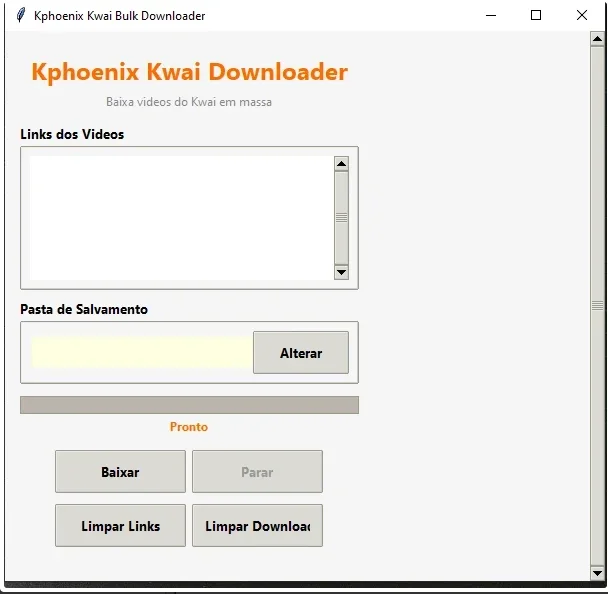The image size is (608, 594).
Task: Click the feather app icon in title bar
Action: click(21, 16)
